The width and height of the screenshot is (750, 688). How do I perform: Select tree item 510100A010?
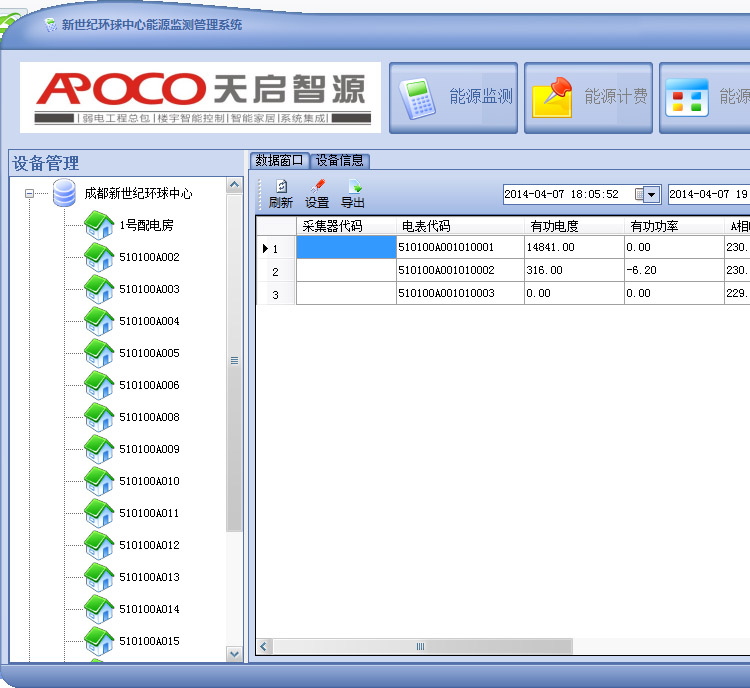[x=149, y=481]
